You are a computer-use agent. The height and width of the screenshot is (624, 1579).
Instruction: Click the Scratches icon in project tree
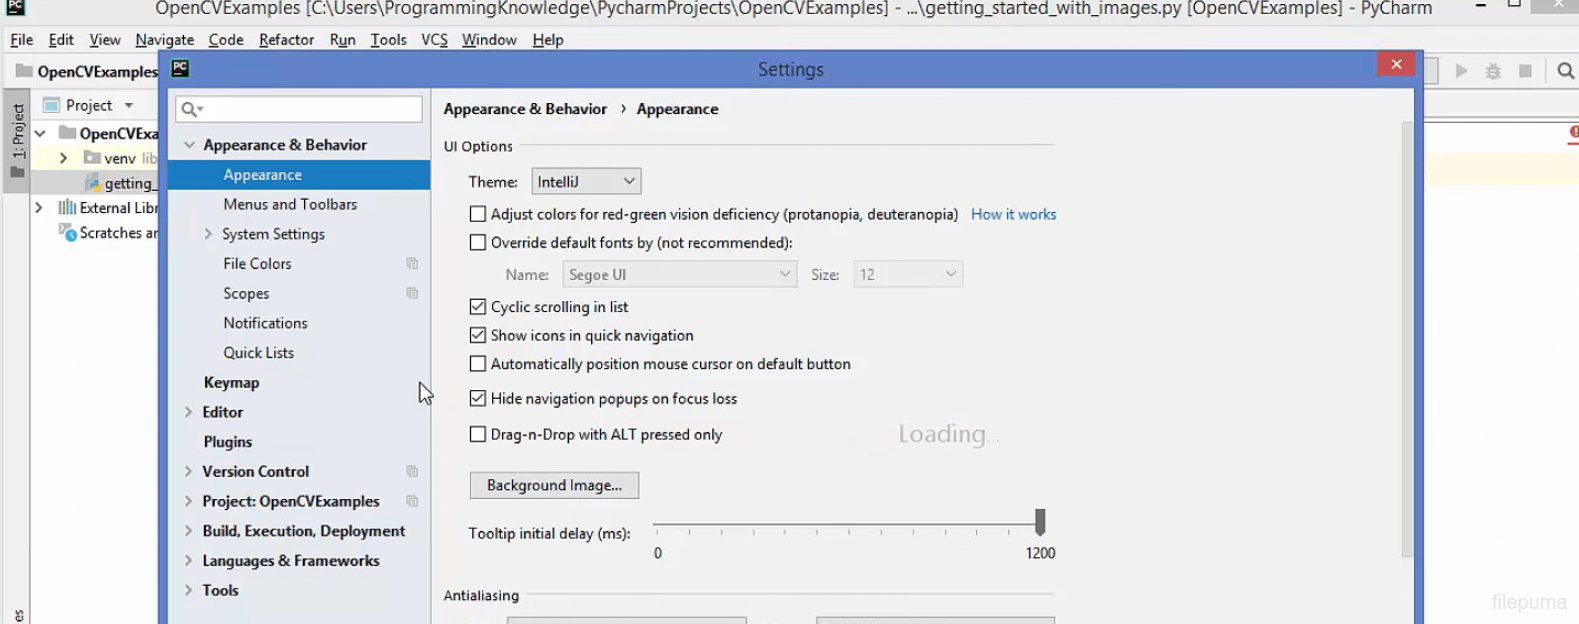tap(67, 233)
